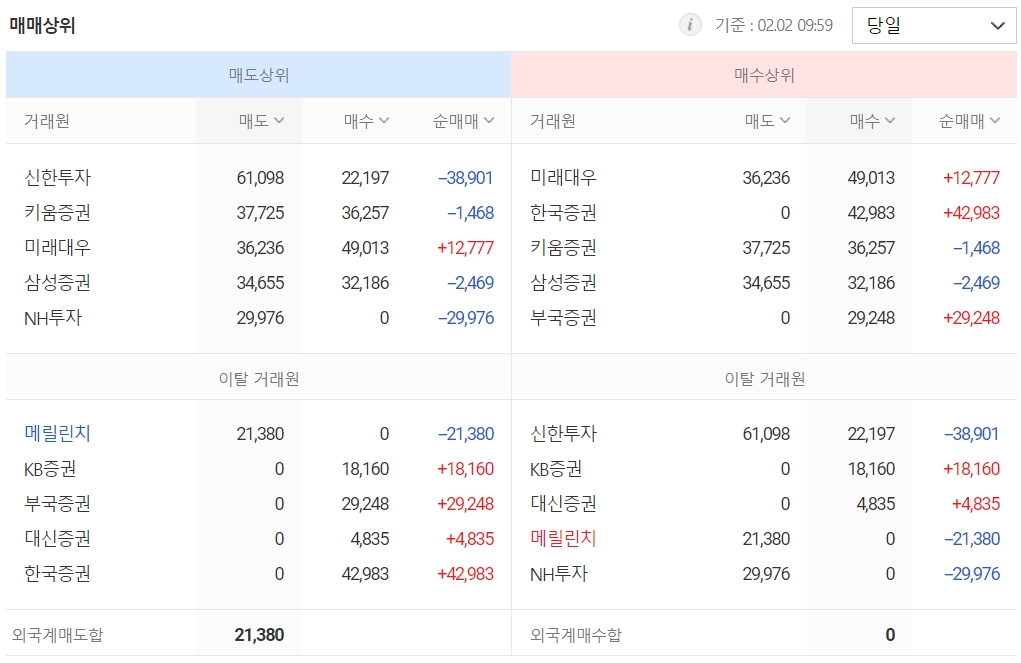The image size is (1021, 663).
Task: Select 부국증권 in 매도상위 이탈 거래원
Action: click(x=57, y=503)
